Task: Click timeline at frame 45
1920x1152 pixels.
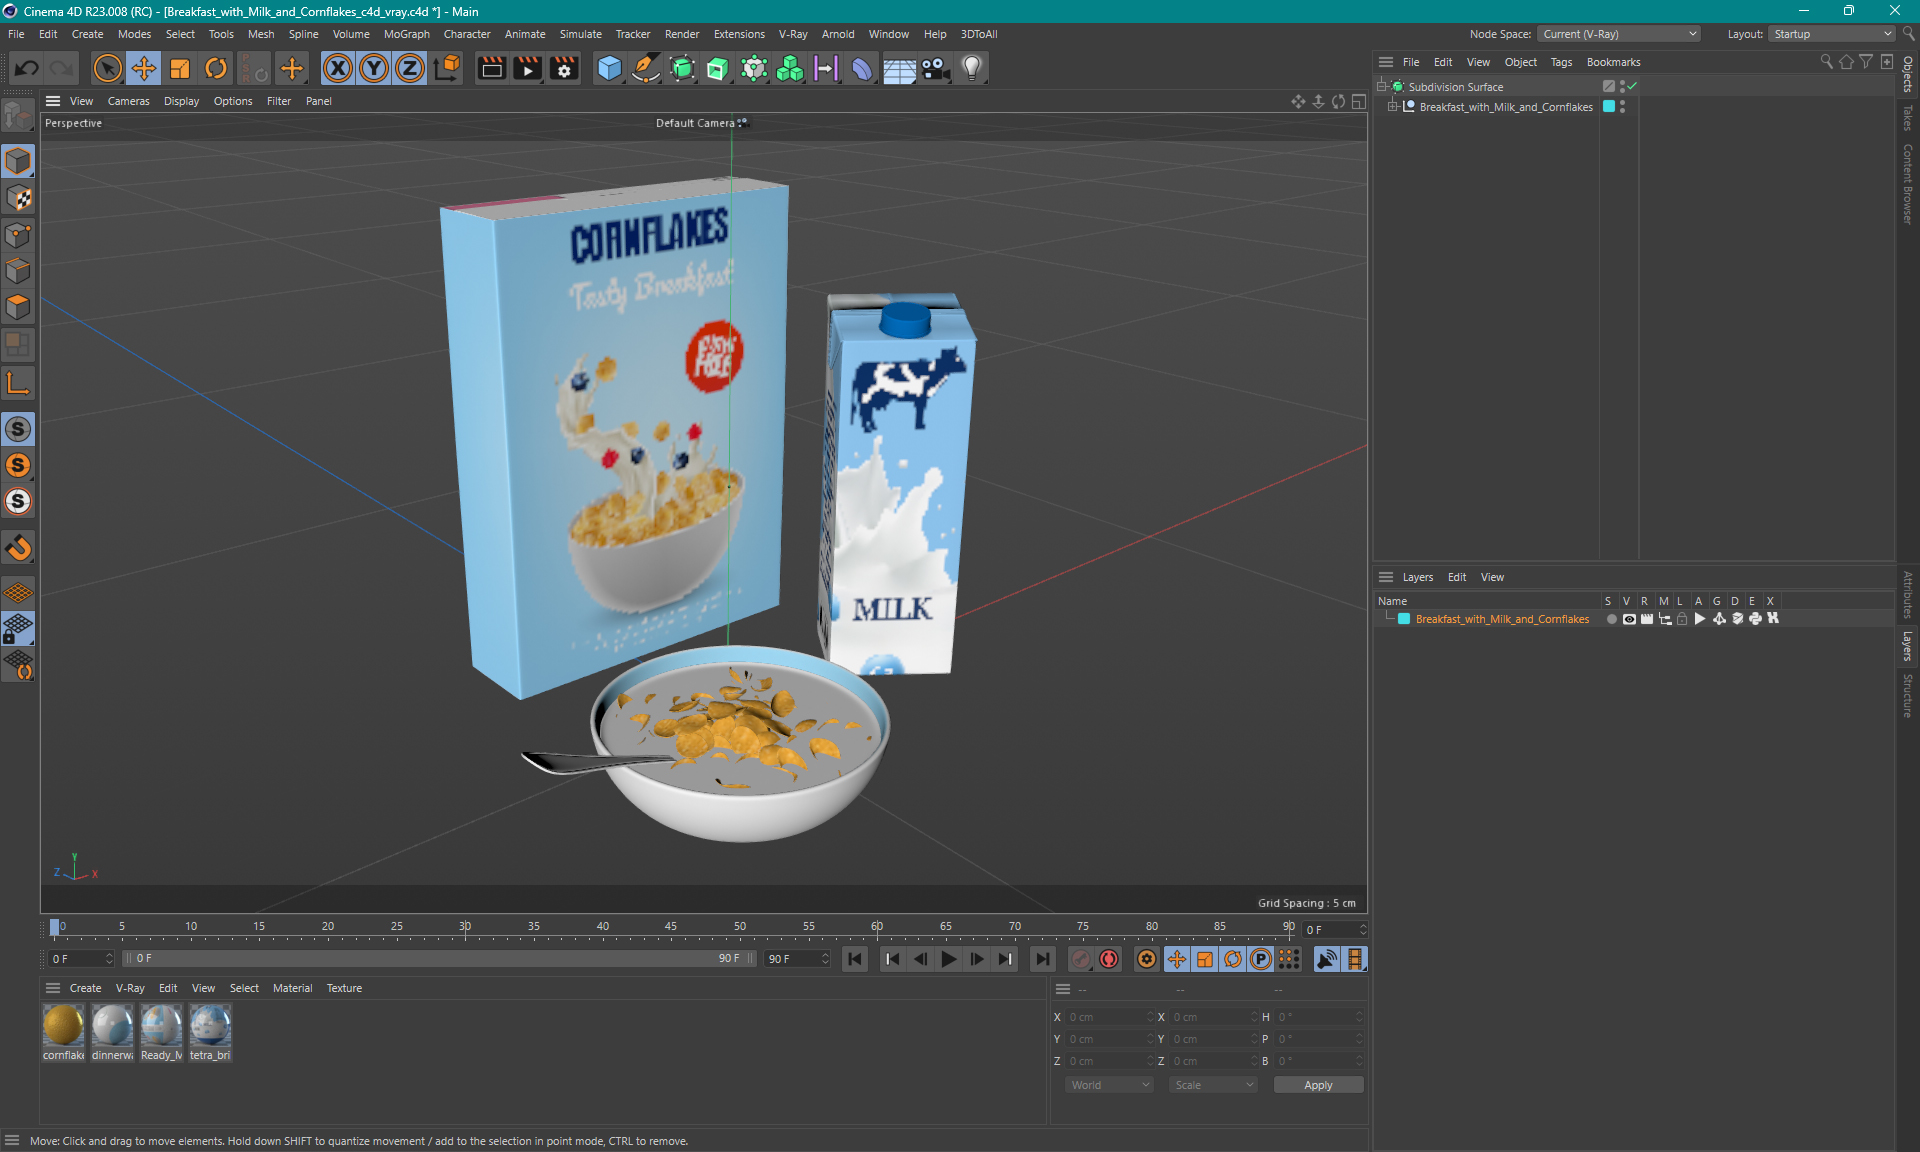Action: click(671, 927)
